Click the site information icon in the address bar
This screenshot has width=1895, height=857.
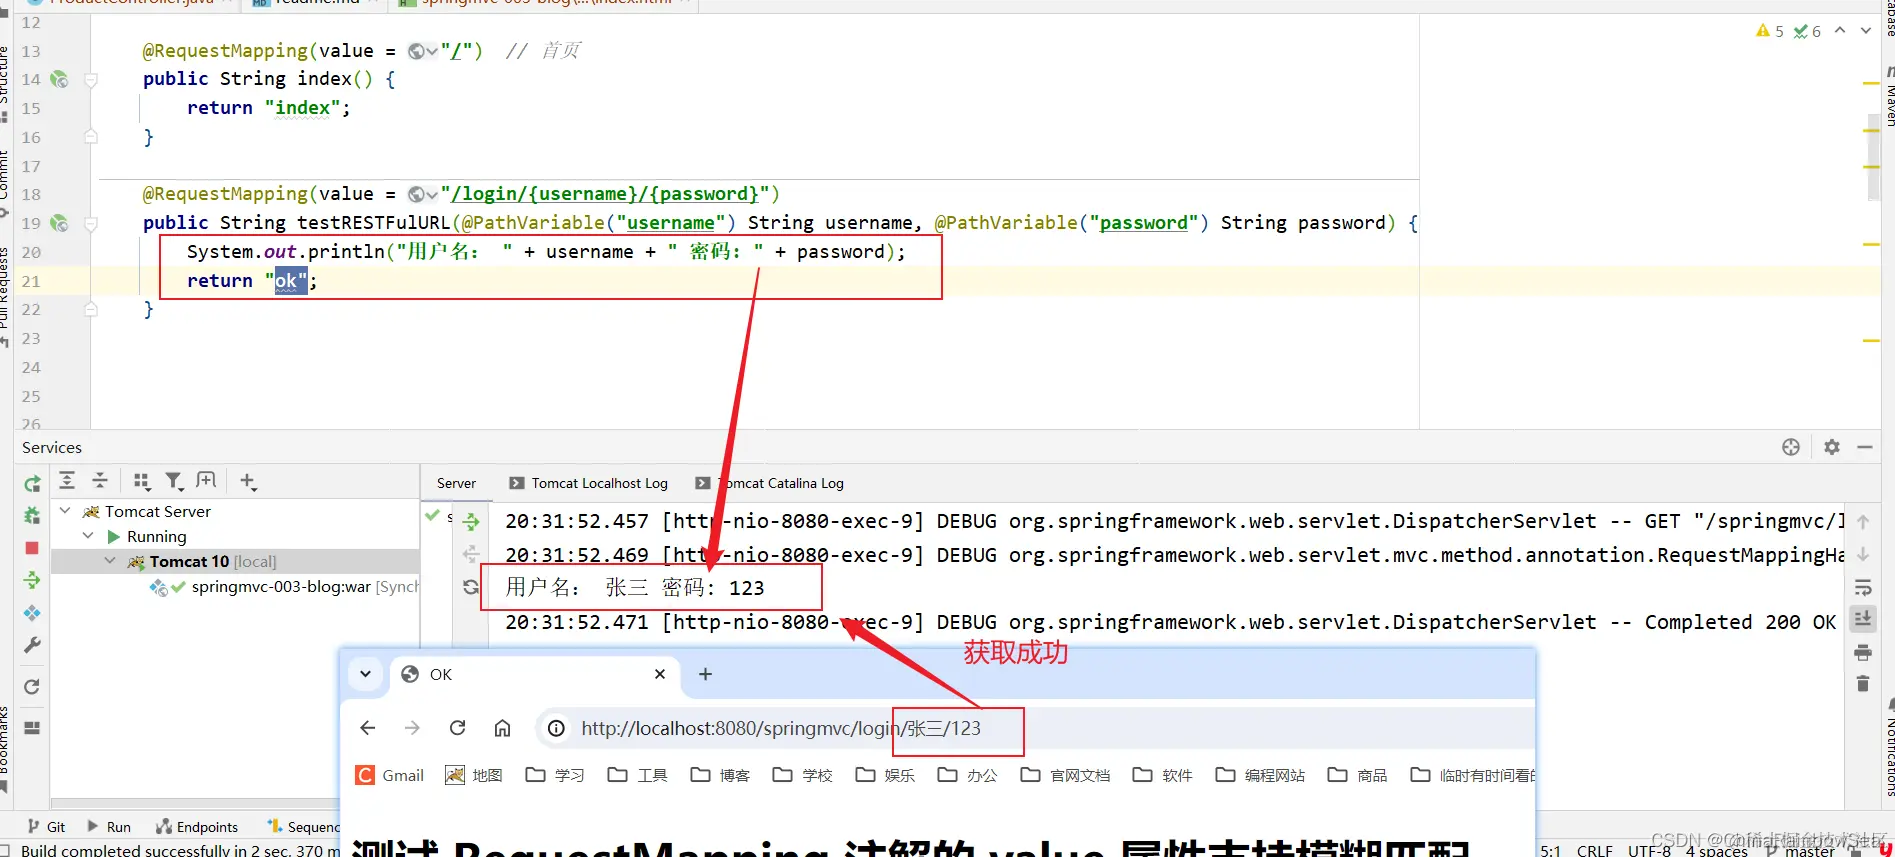(557, 728)
